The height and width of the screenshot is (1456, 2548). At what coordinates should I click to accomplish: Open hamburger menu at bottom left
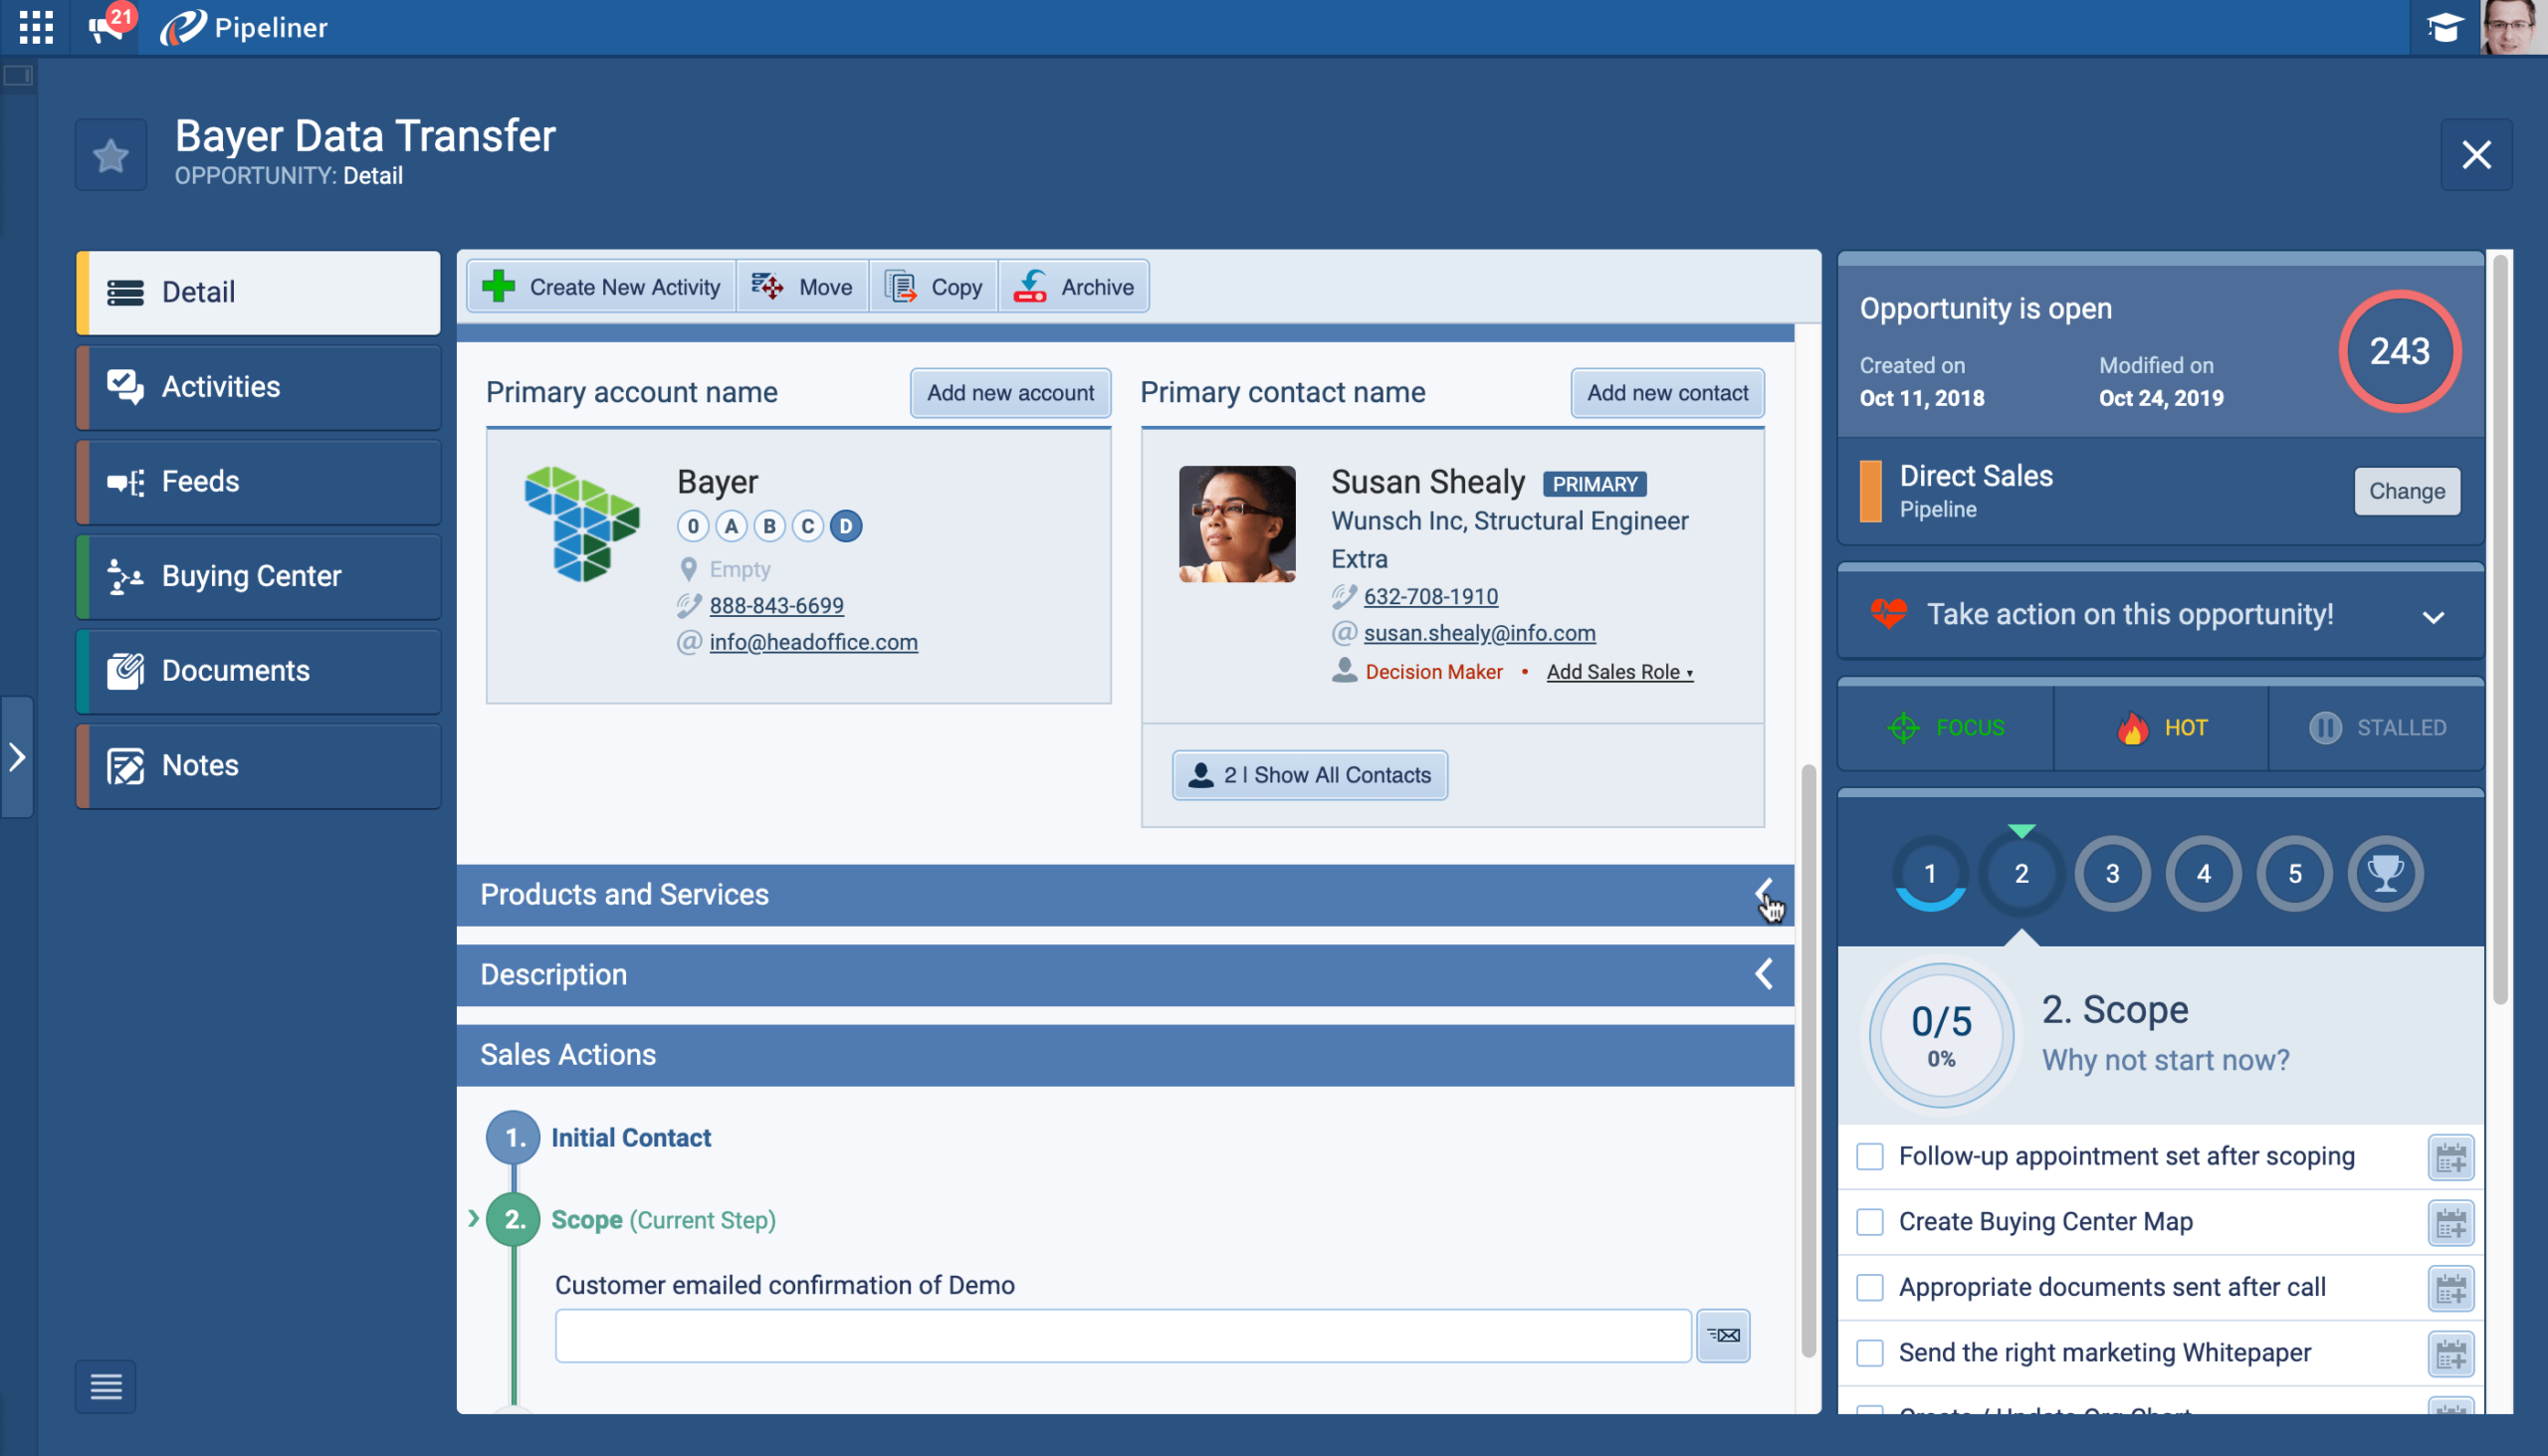pos(105,1386)
